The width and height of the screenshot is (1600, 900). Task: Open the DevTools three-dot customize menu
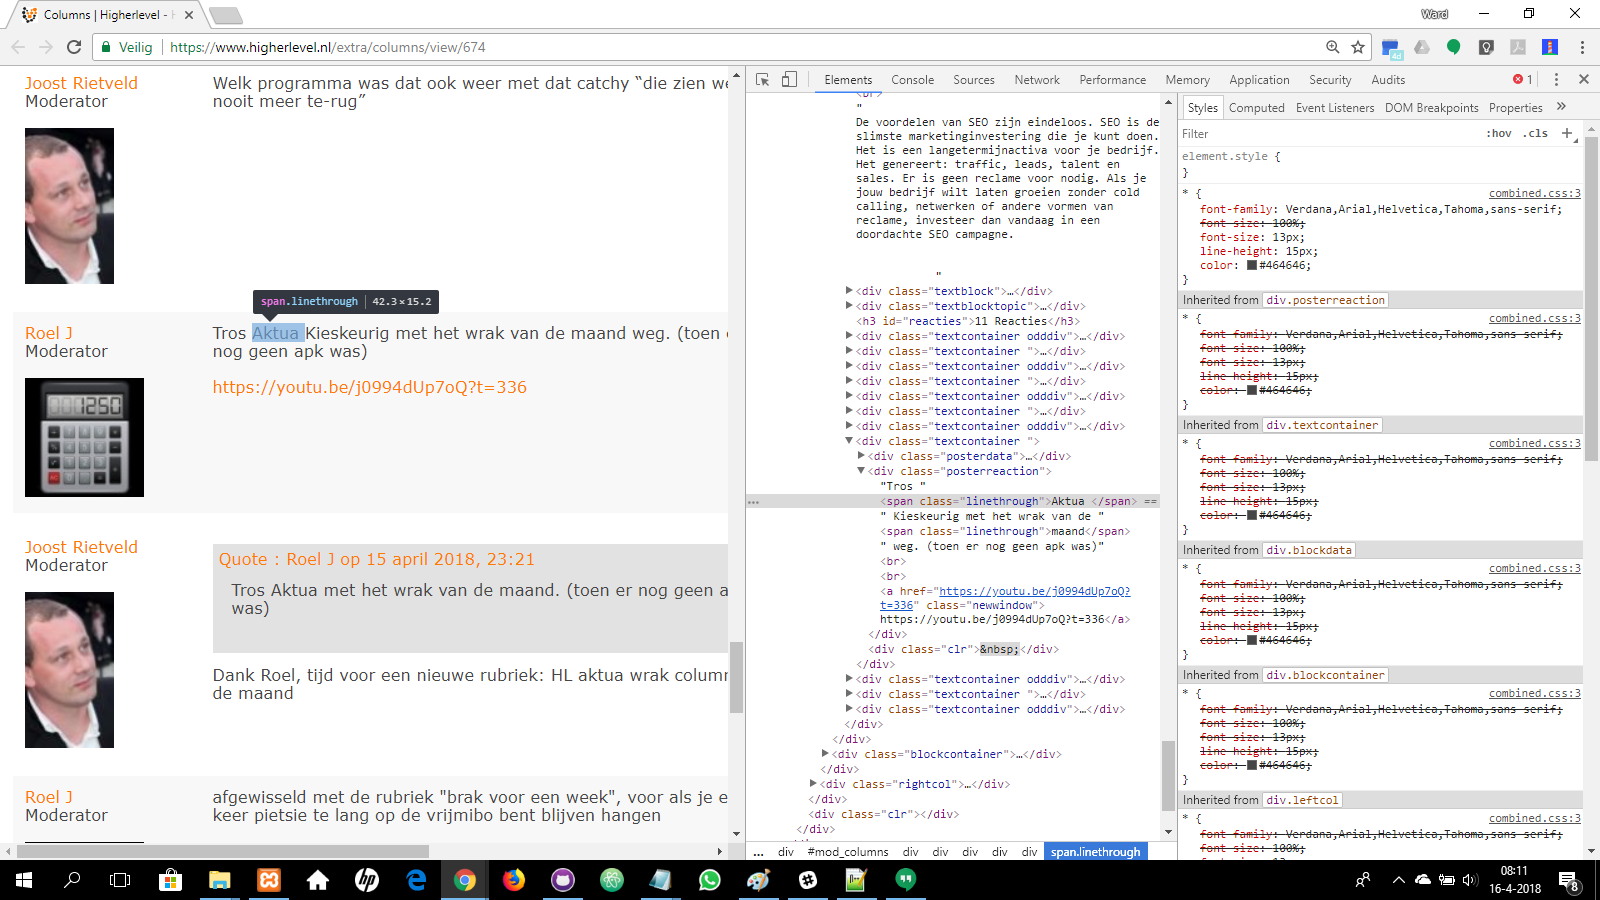coord(1556,80)
